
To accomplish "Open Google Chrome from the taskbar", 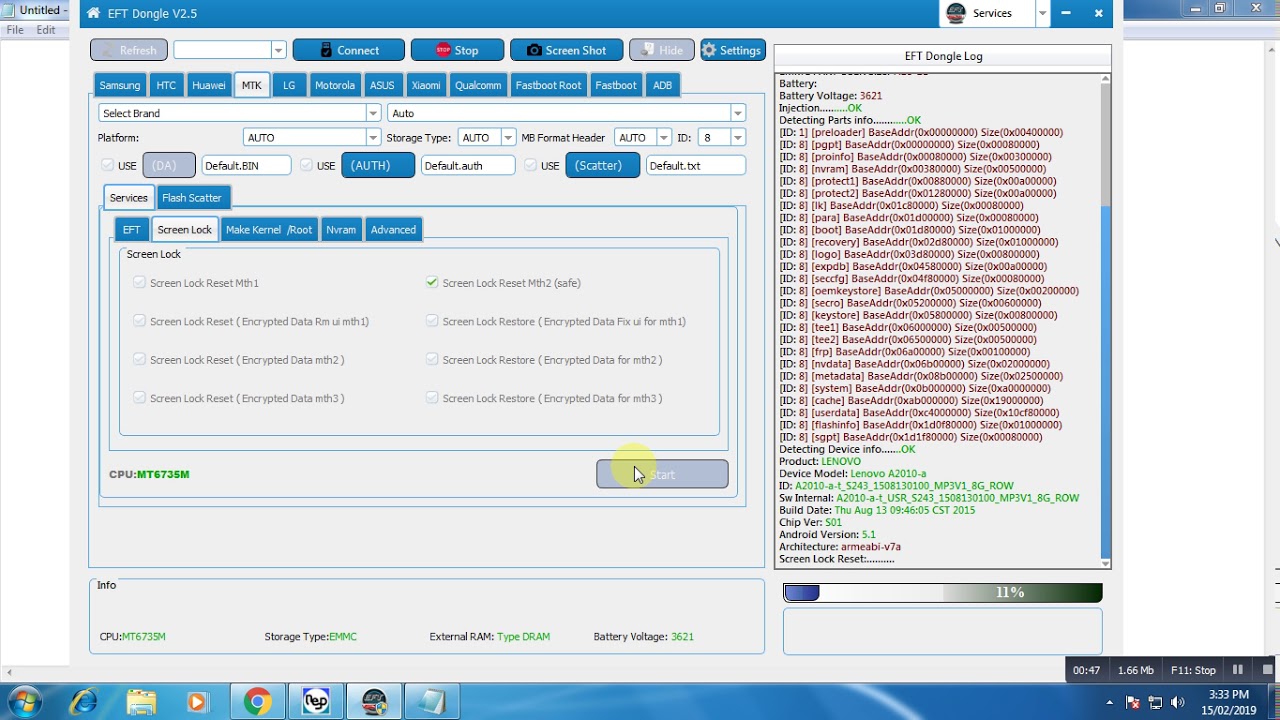I will [x=257, y=702].
